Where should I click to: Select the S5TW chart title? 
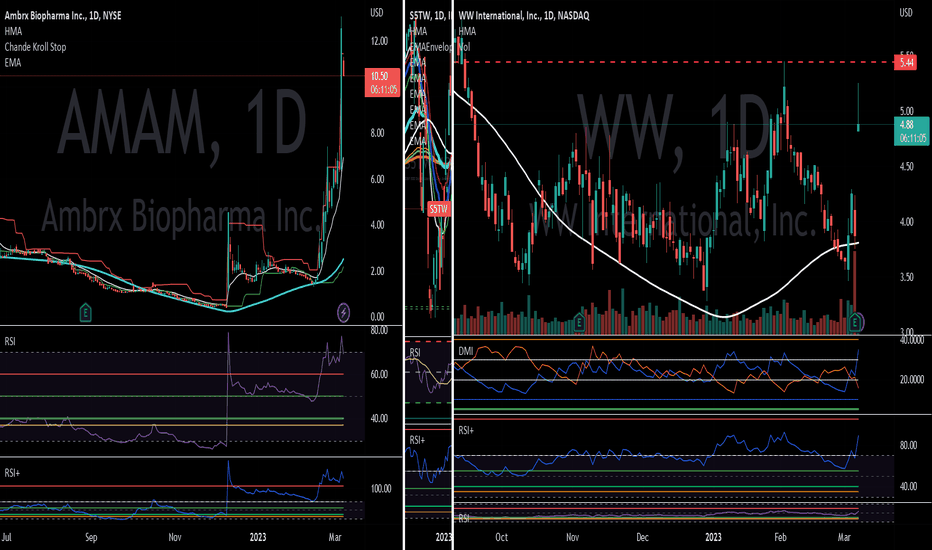[431, 16]
